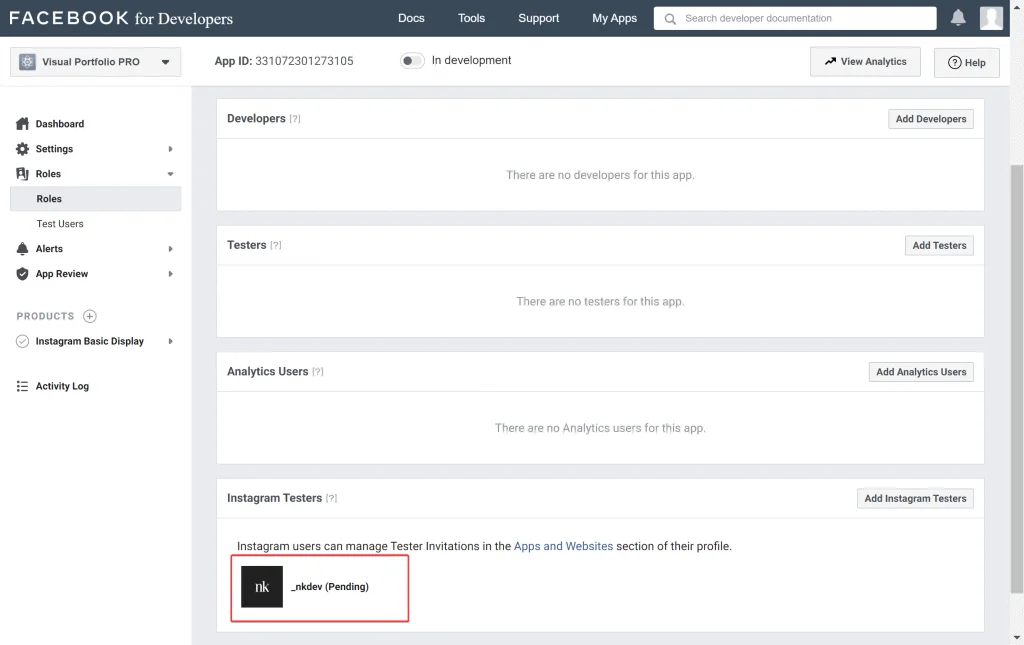This screenshot has height=645, width=1024.
Task: Click the Add Analytics Users button
Action: [x=921, y=371]
